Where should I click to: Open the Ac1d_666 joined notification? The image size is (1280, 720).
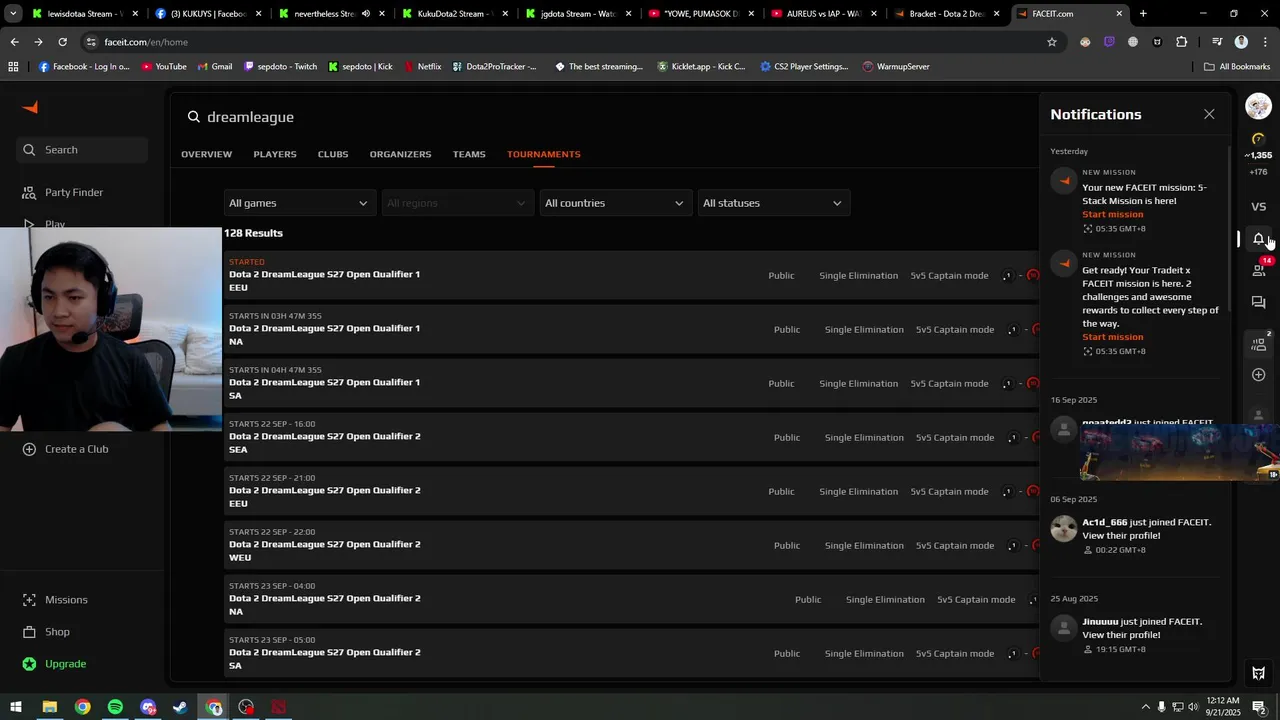[x=1135, y=535]
